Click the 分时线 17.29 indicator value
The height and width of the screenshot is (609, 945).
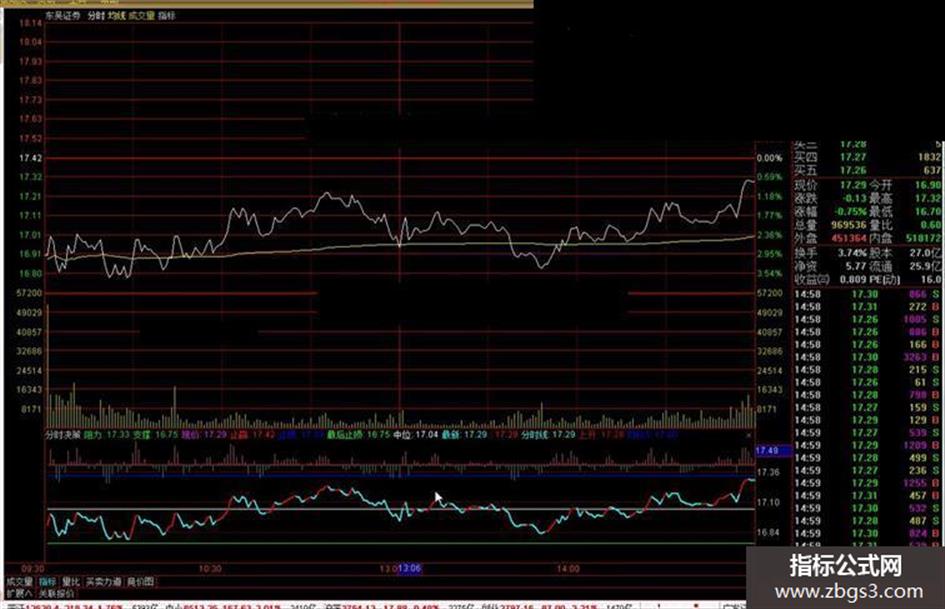tap(549, 435)
